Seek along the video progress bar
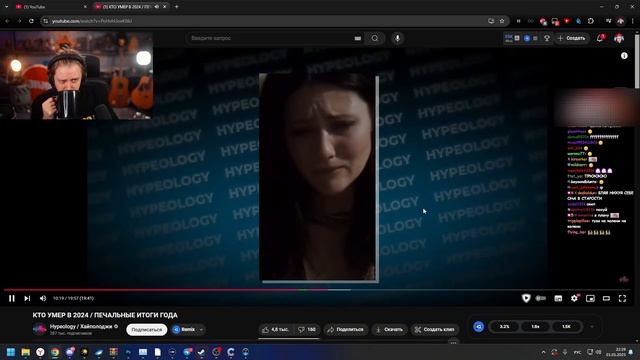640x360 pixels. tap(317, 290)
